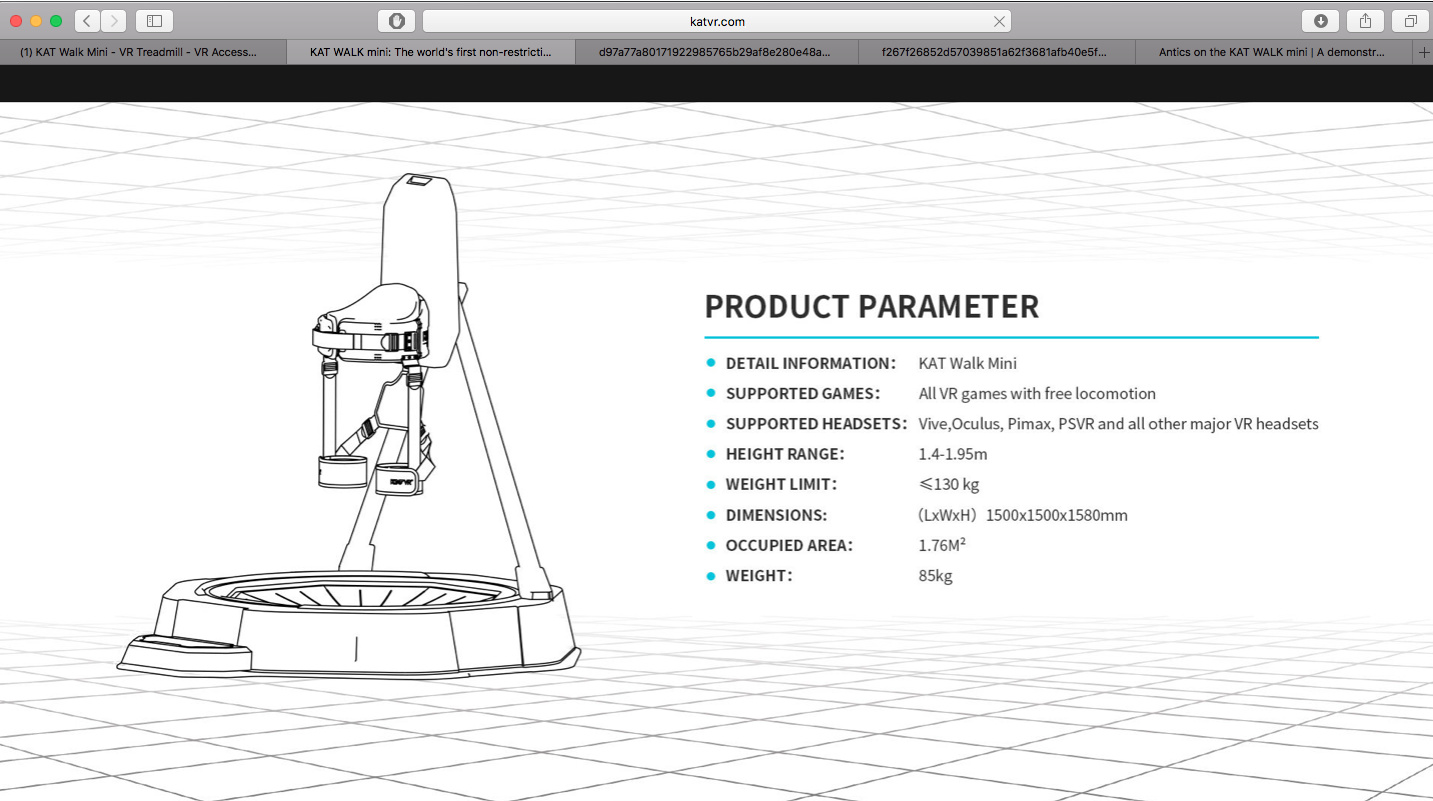Open the Share menu
Screen dimensions: 1433x801
pyautogui.click(x=1365, y=21)
